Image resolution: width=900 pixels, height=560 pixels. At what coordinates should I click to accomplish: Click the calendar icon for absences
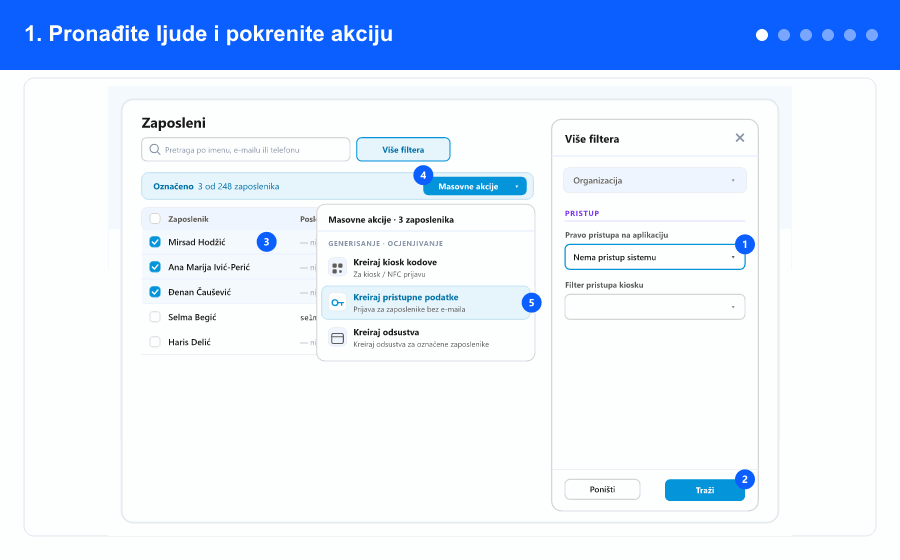(x=338, y=339)
